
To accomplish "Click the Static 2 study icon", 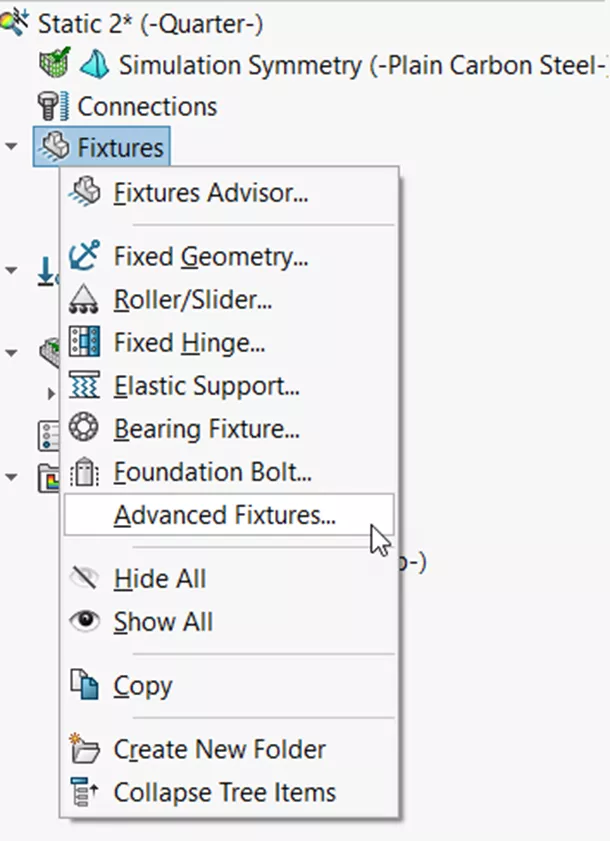I will 15,20.
